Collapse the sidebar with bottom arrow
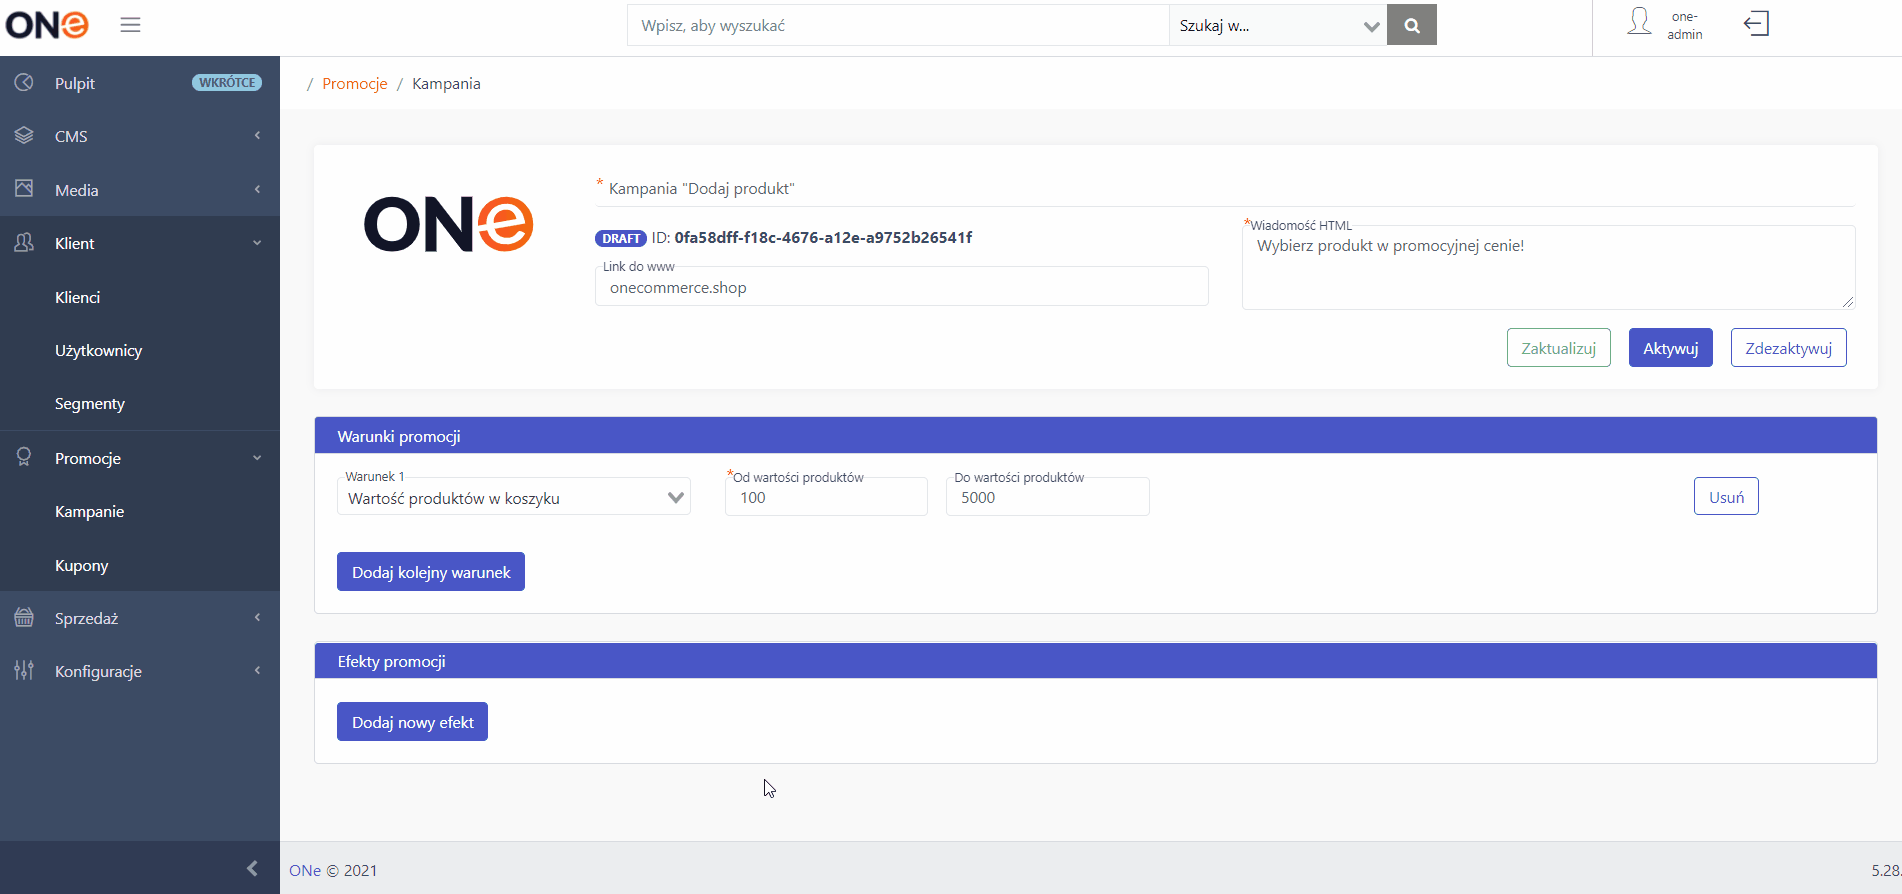This screenshot has width=1902, height=894. (x=252, y=868)
